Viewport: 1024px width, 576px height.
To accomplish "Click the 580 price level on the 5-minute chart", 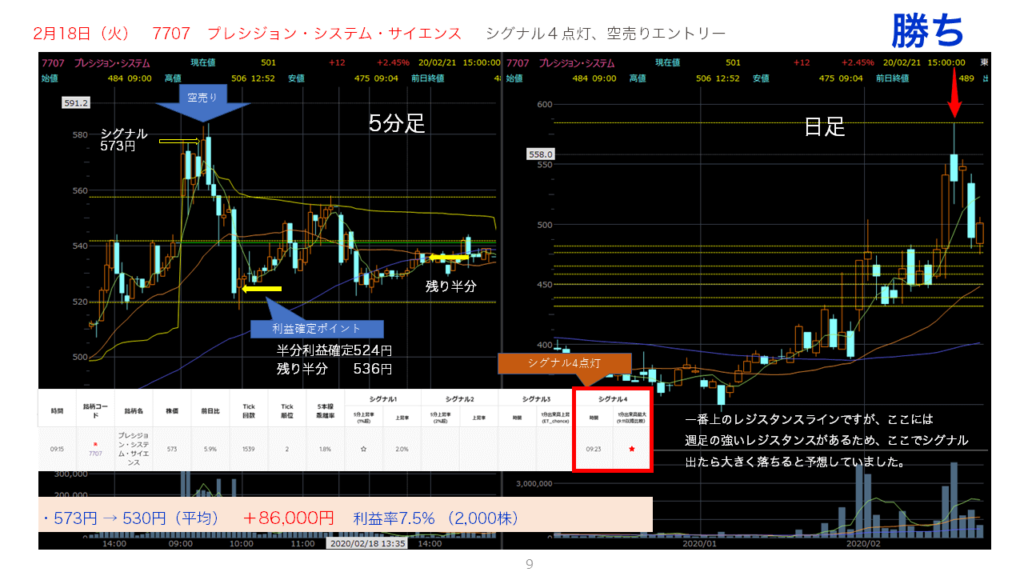I will (80, 135).
